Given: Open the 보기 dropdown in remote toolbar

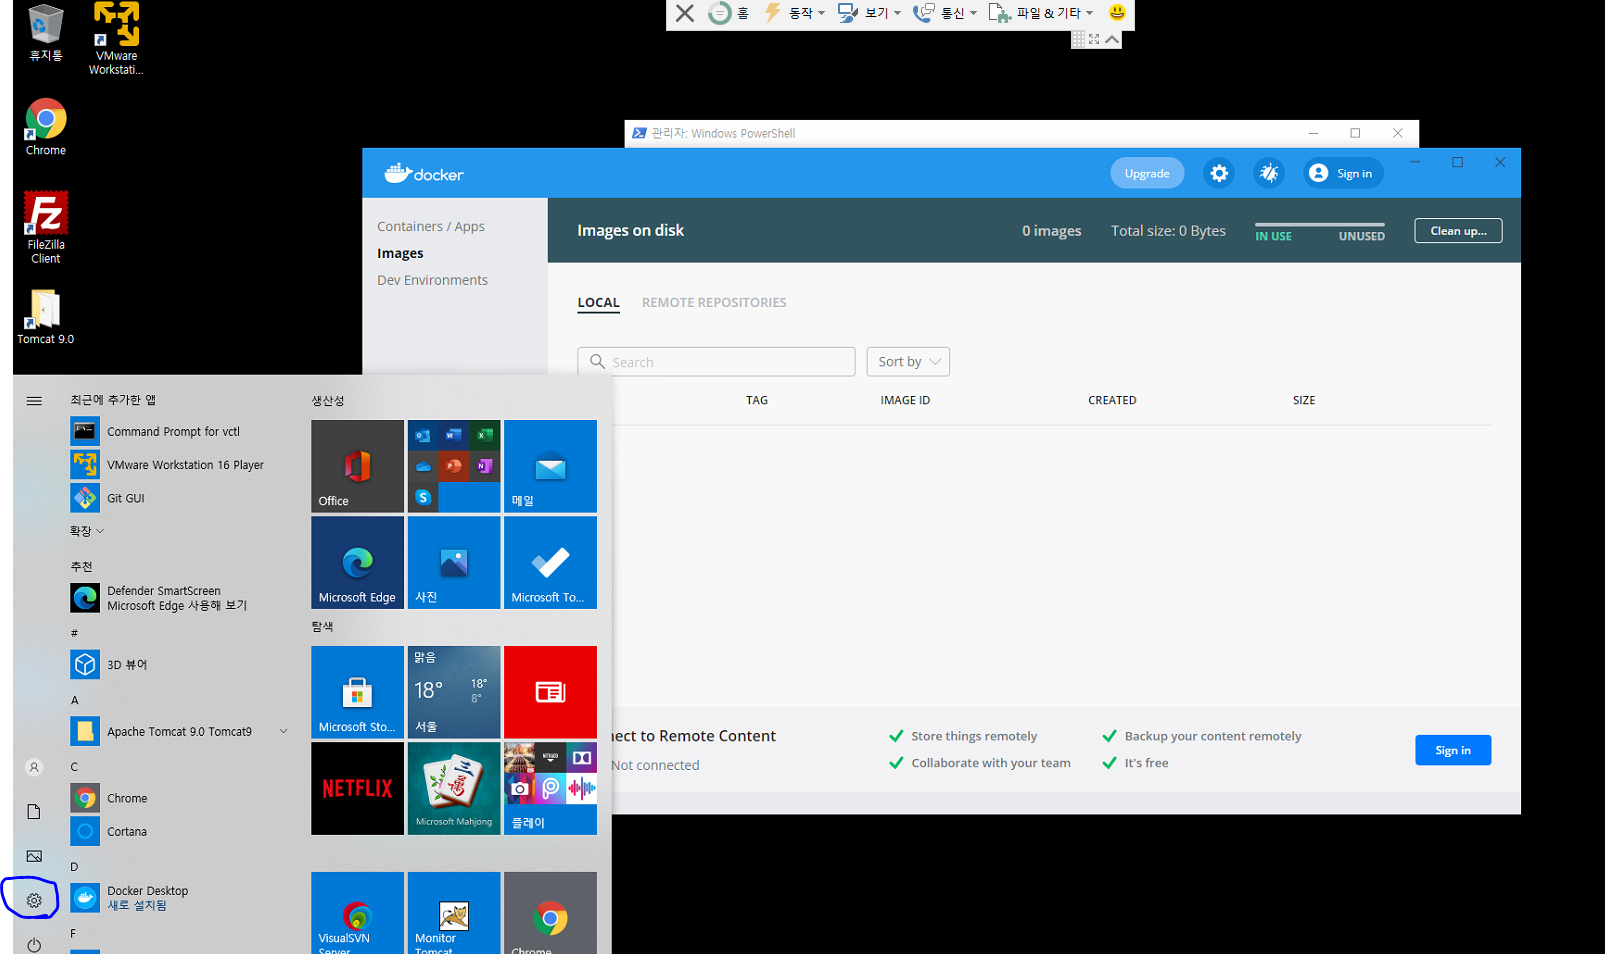Looking at the screenshot, I should tap(870, 13).
